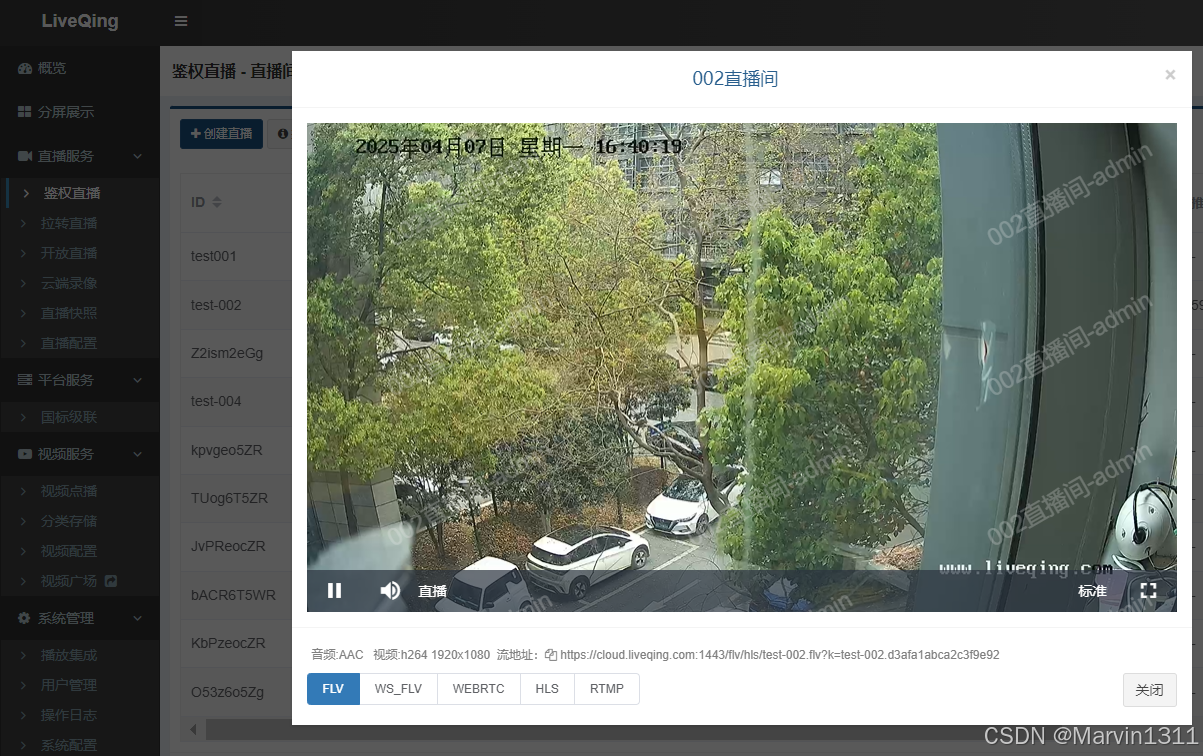Click the 系统管理 gear icon
The width and height of the screenshot is (1203, 756).
pos(25,618)
